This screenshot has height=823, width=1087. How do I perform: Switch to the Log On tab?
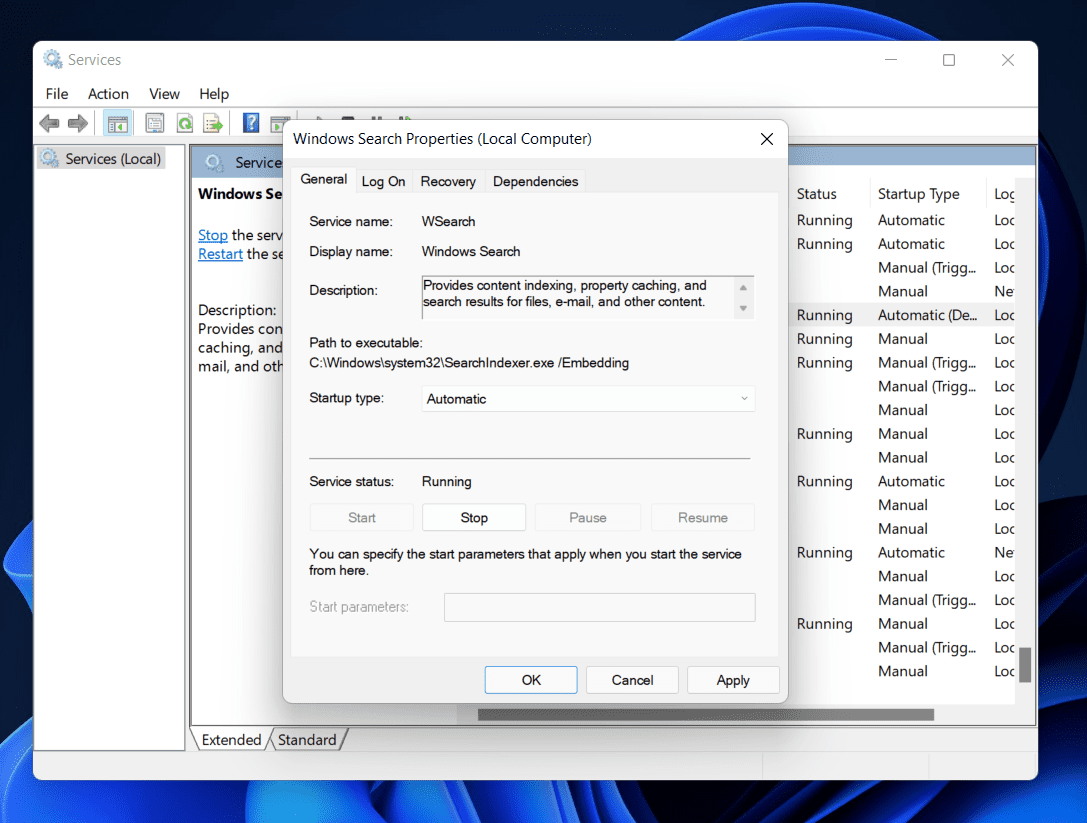tap(383, 181)
